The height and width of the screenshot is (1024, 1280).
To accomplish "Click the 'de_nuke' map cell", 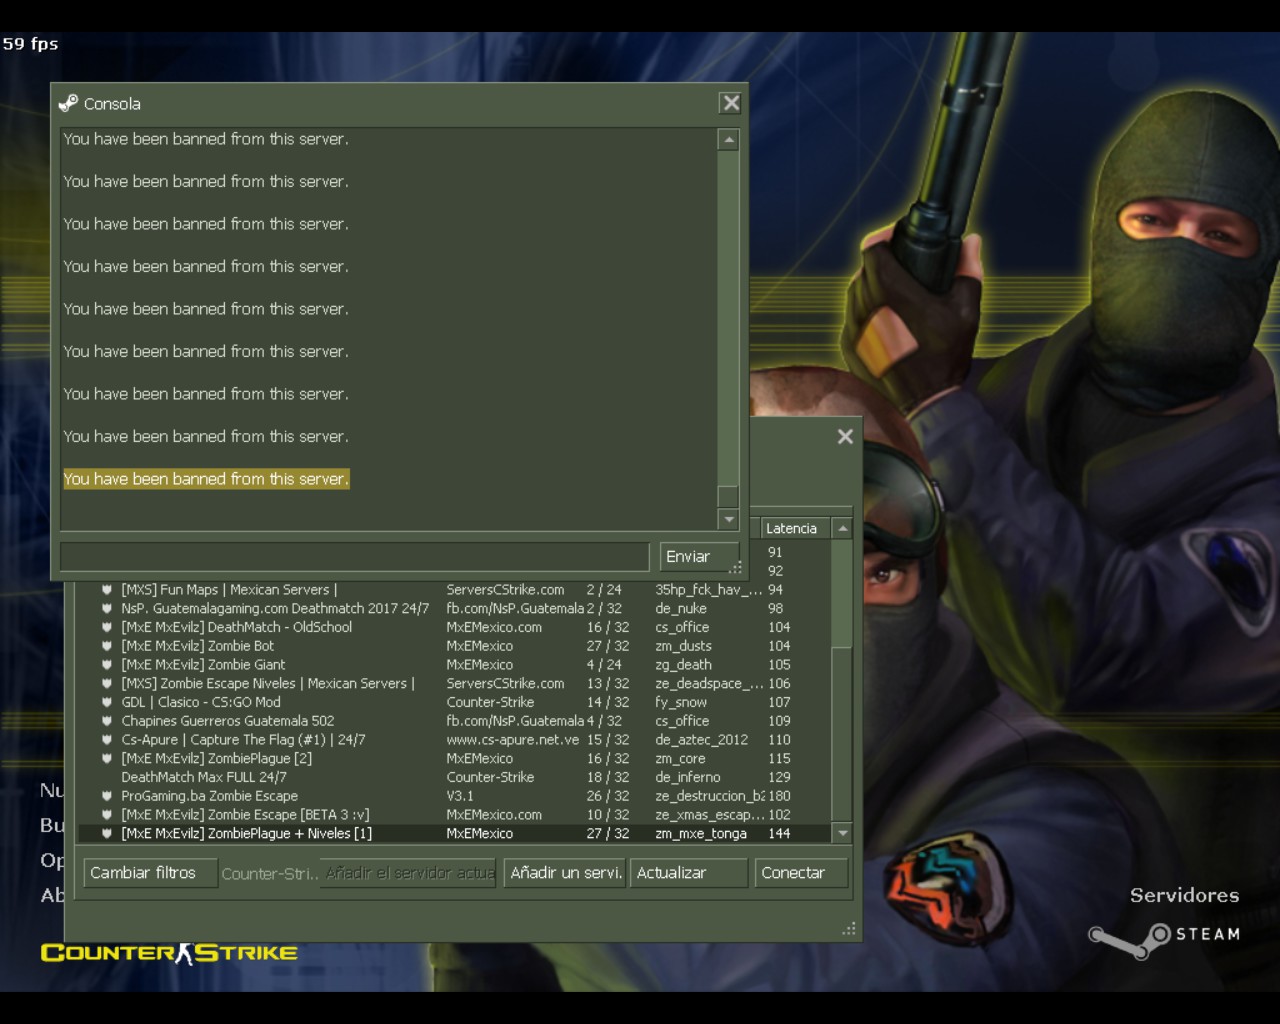I will click(x=681, y=608).
